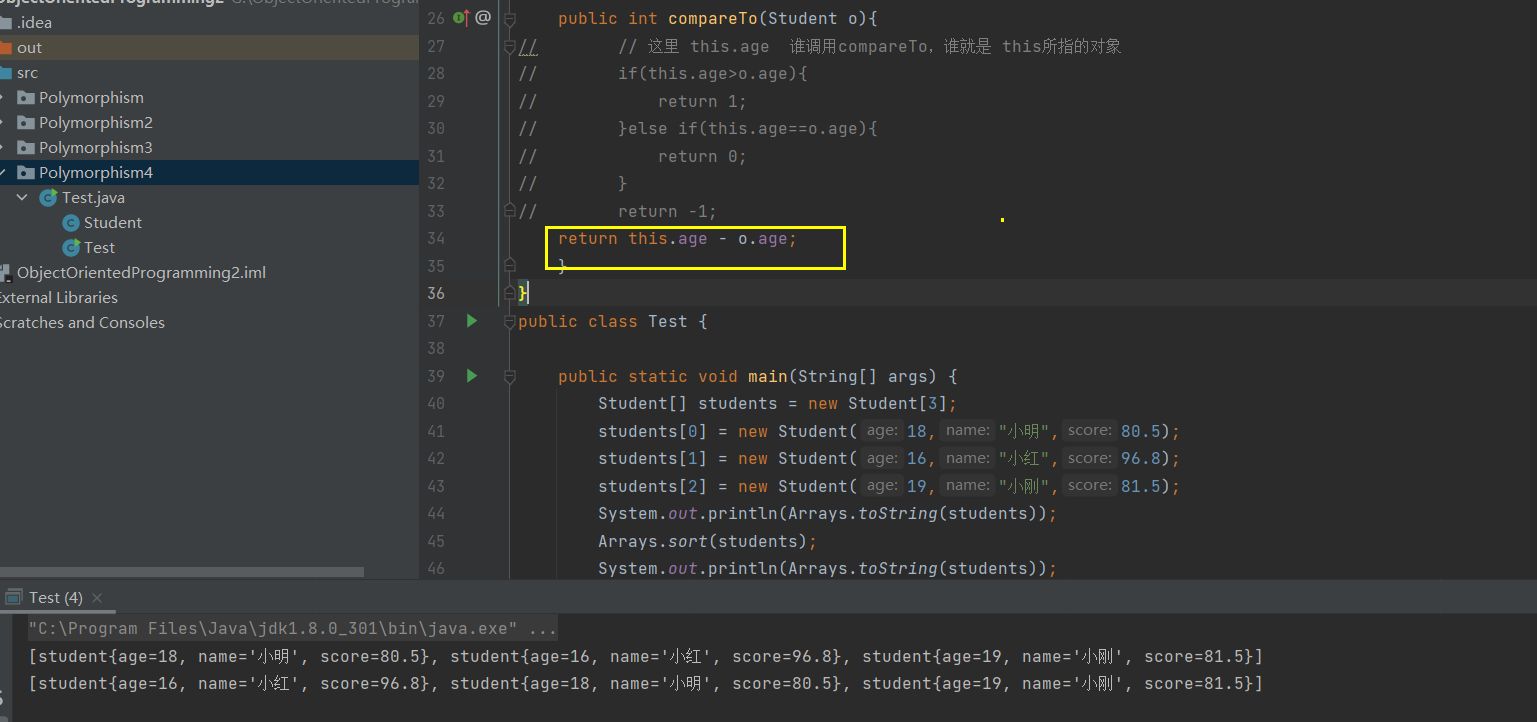The height and width of the screenshot is (722, 1537).
Task: Click commented 'if(this.age>o.age){' on line 28
Action: click(713, 73)
